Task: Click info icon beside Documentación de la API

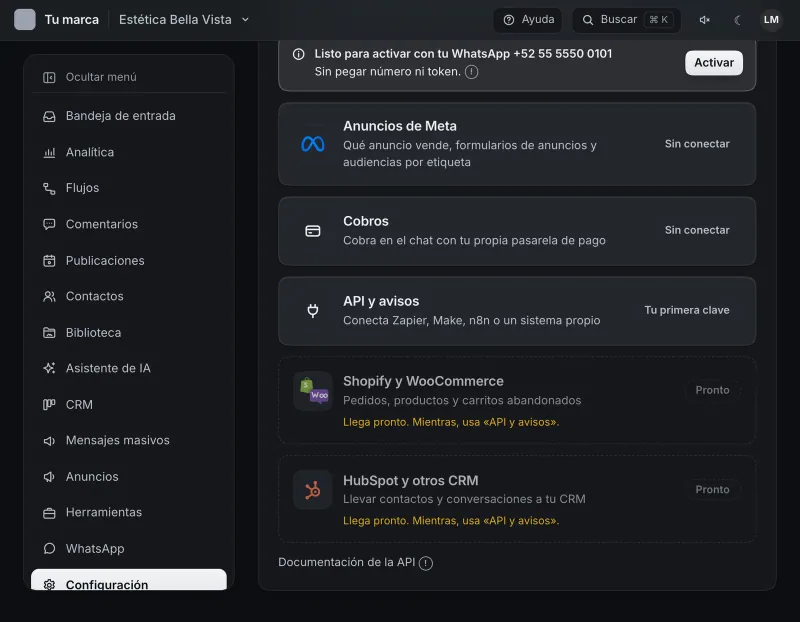Action: (426, 563)
